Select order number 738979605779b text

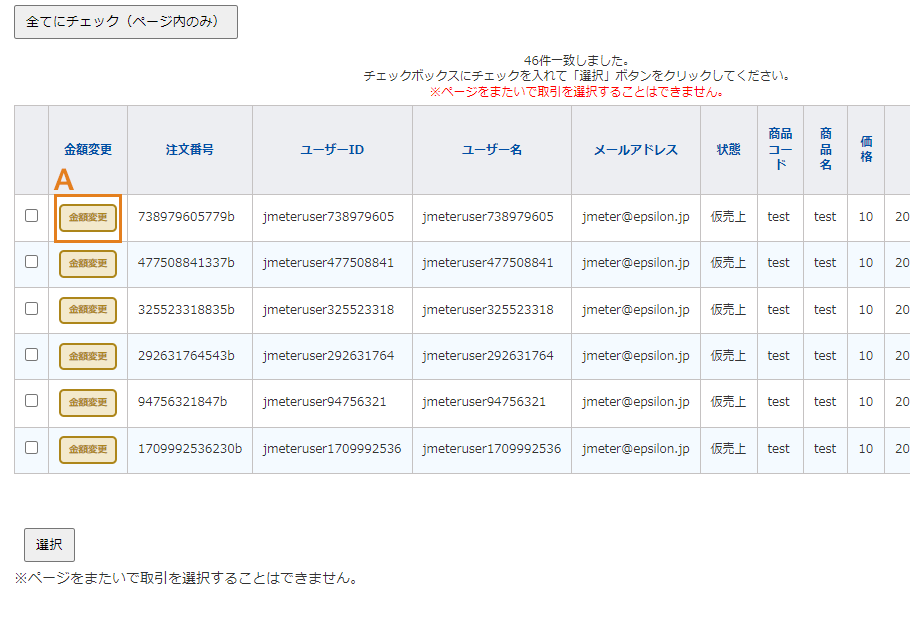186,217
